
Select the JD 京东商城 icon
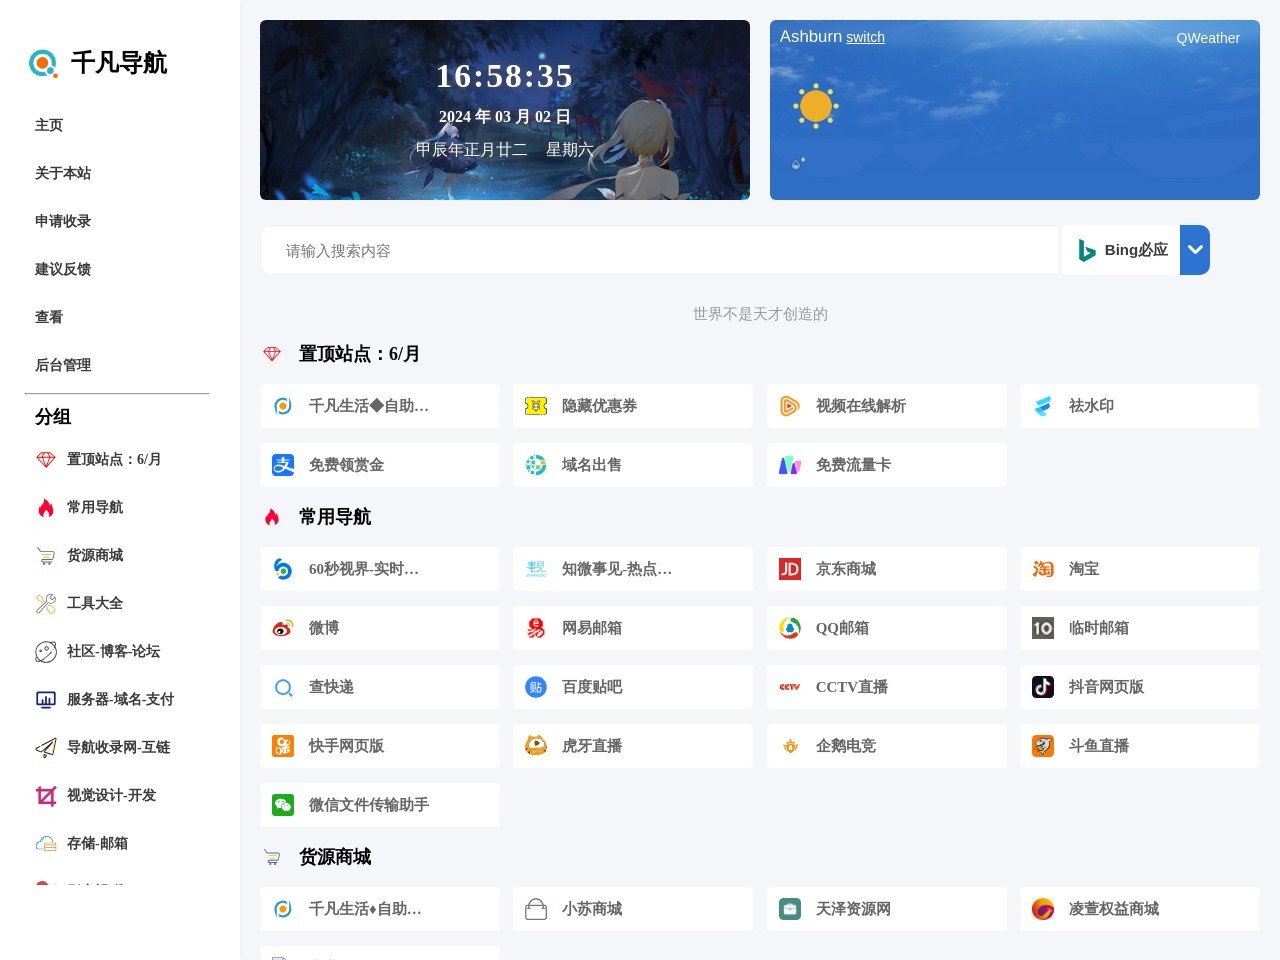coord(789,568)
